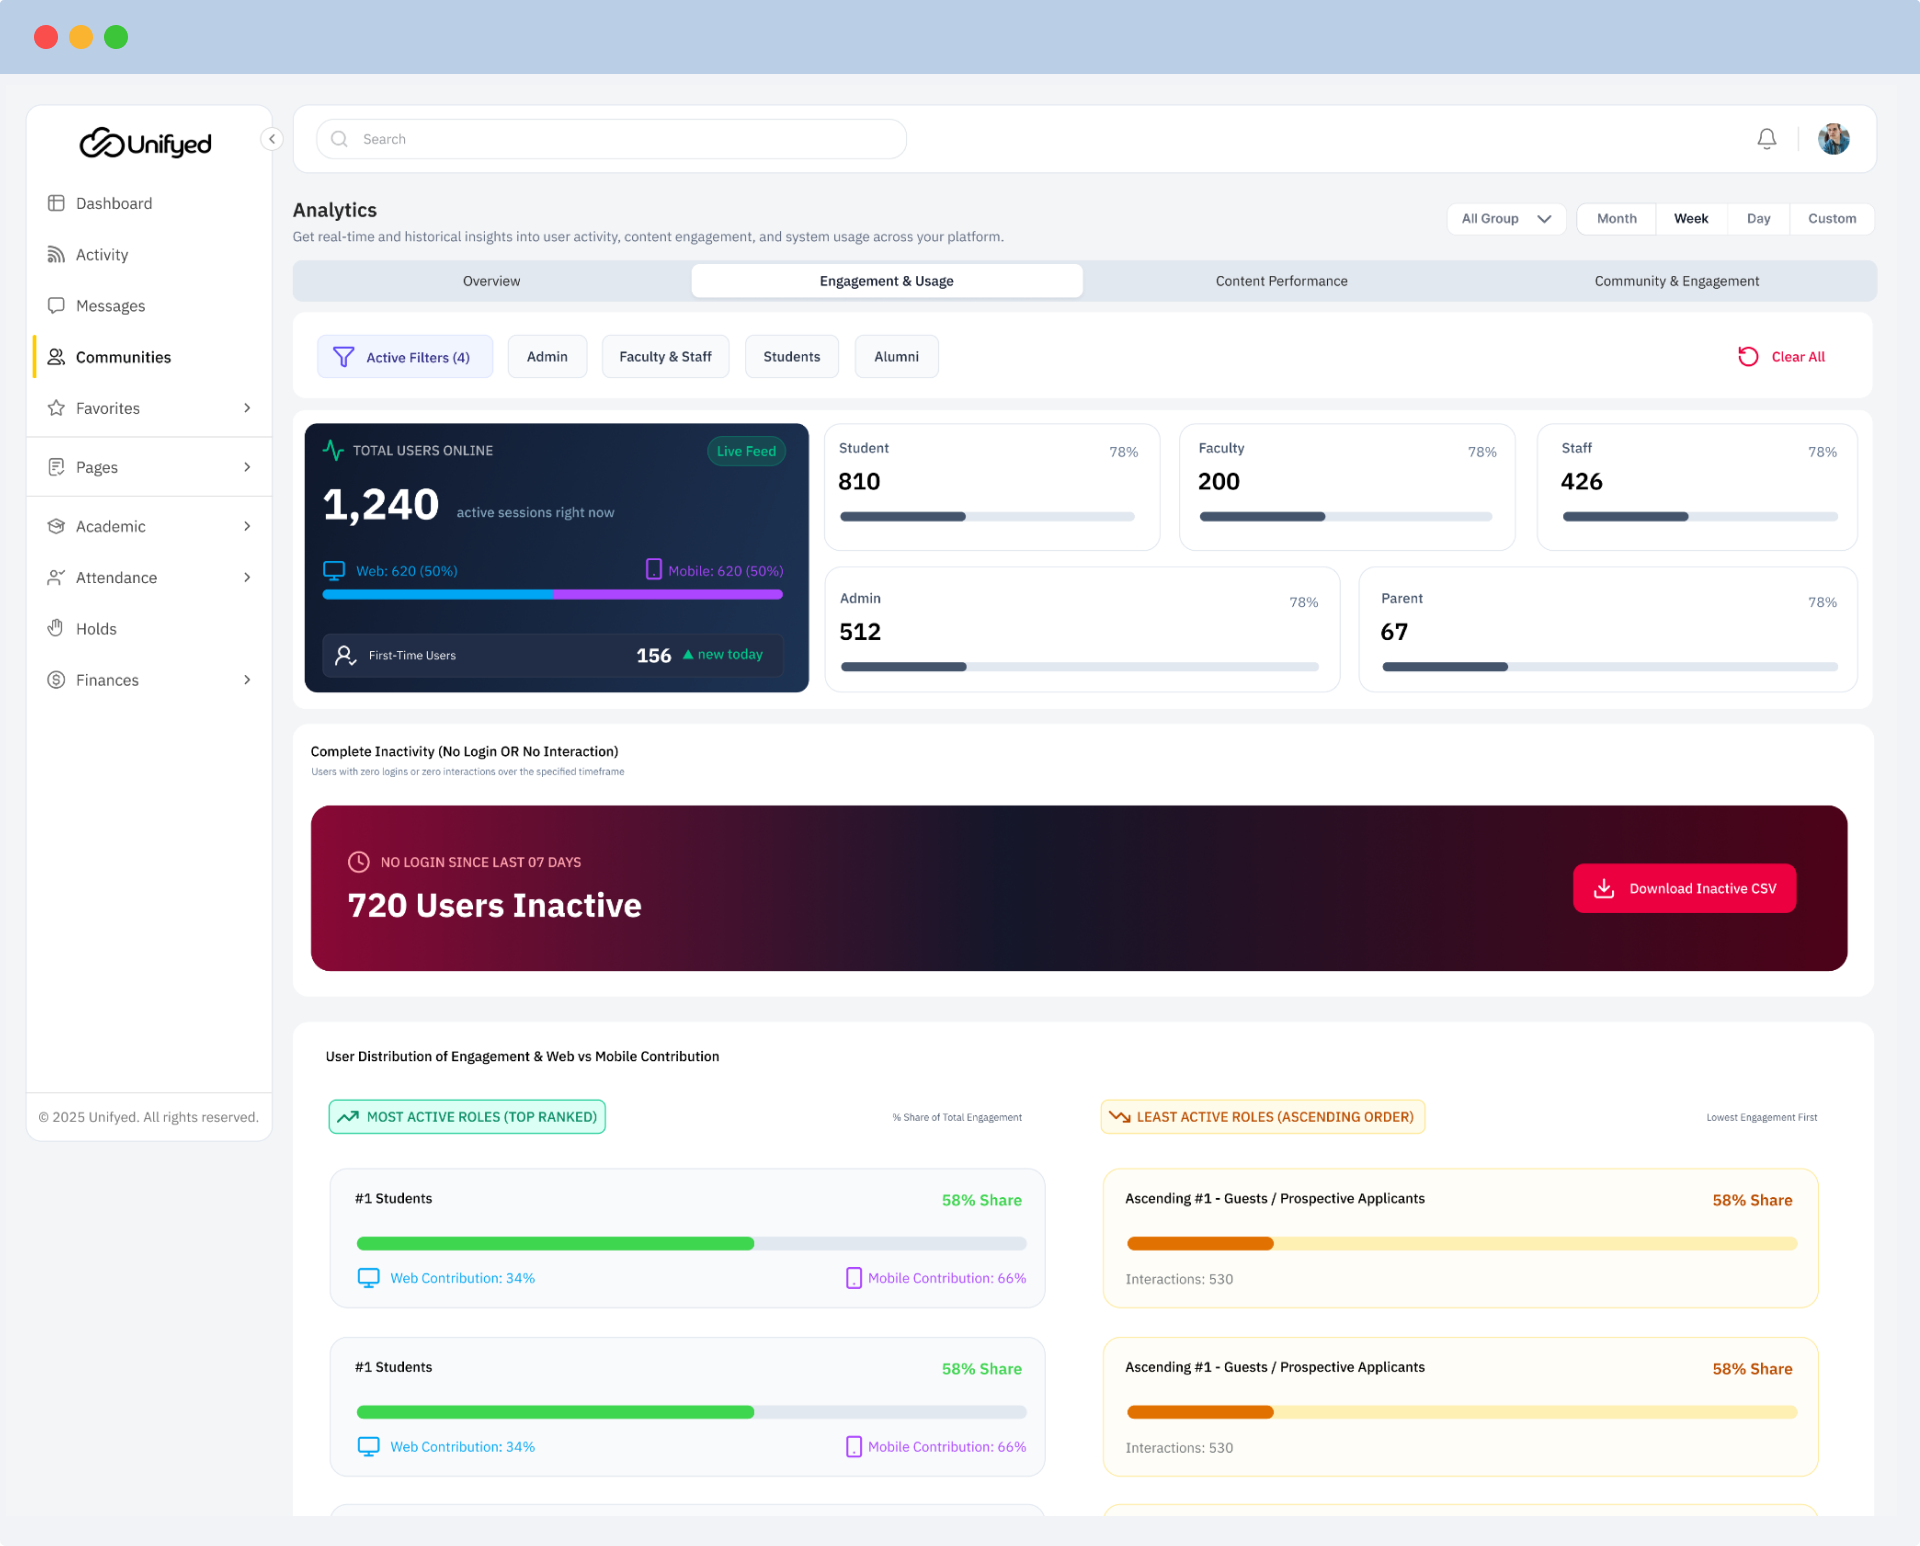
Task: Toggle the Alumni filter chip
Action: (896, 357)
